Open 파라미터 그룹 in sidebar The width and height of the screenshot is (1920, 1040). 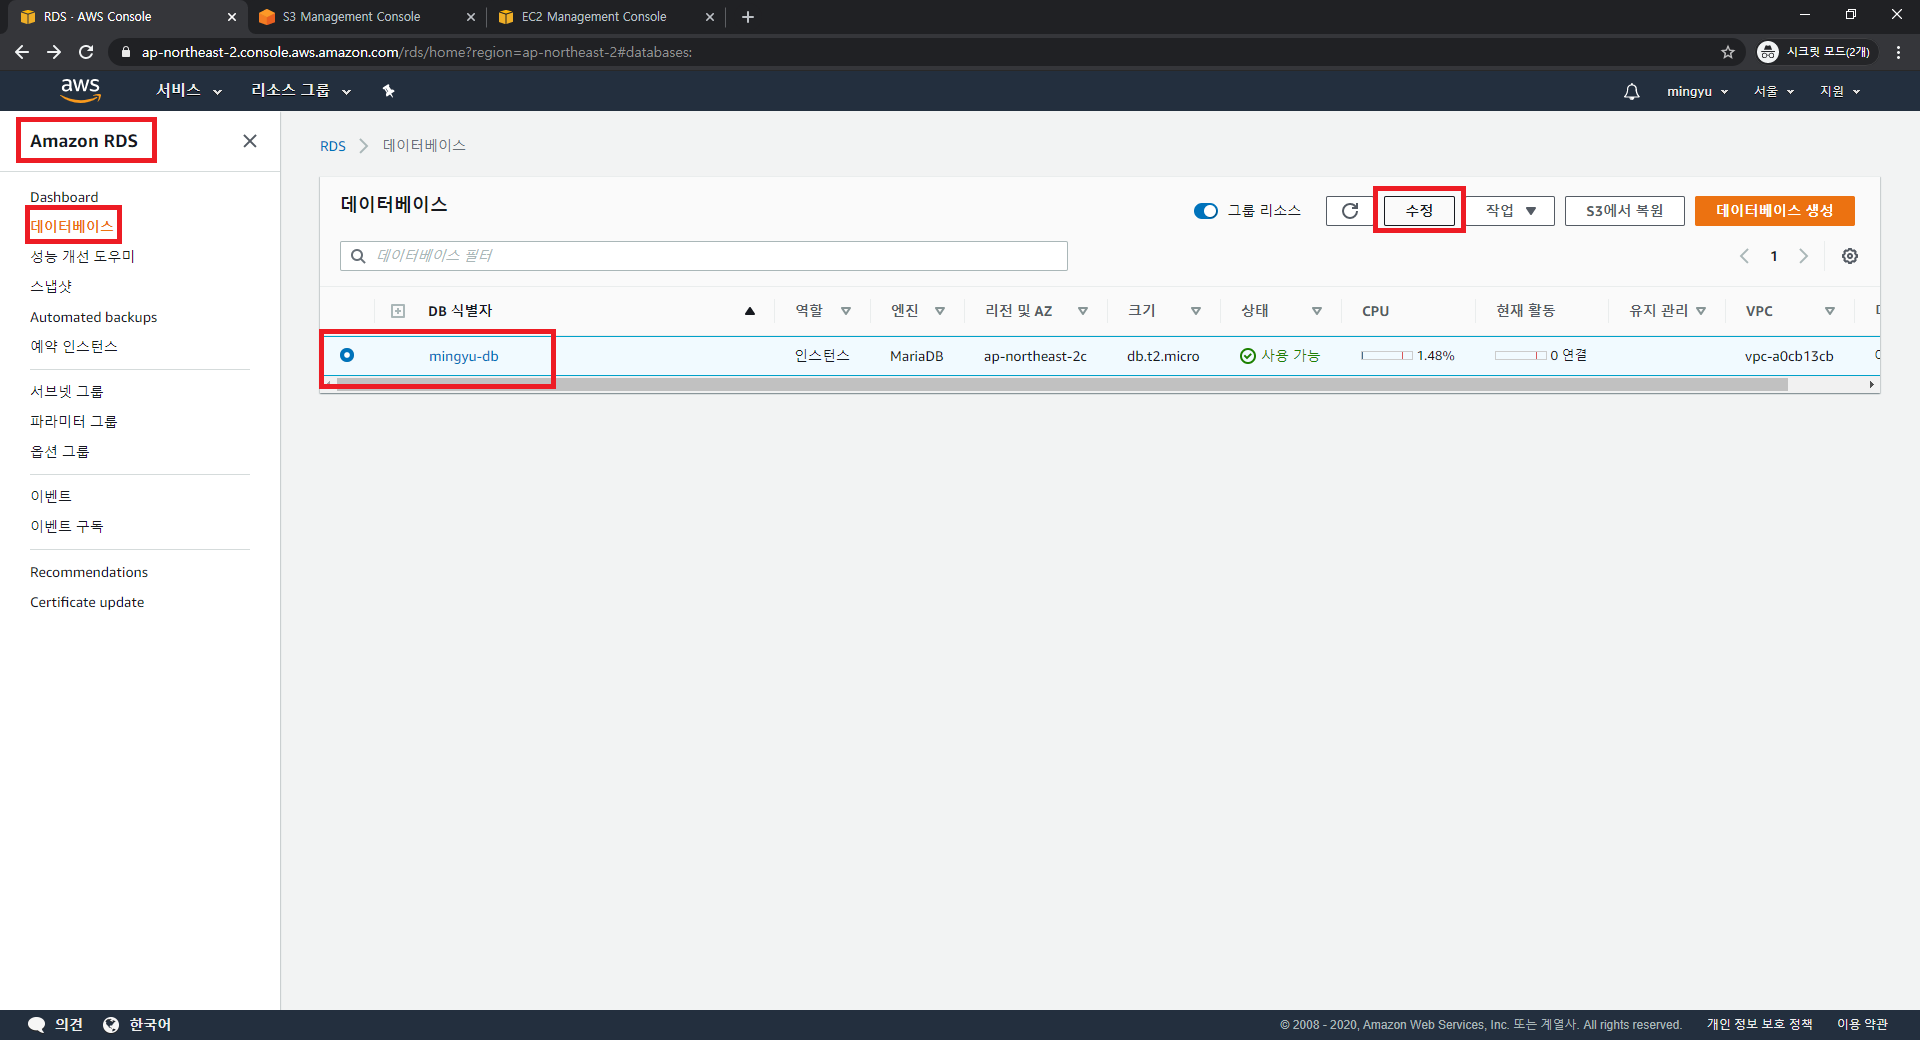click(x=74, y=421)
